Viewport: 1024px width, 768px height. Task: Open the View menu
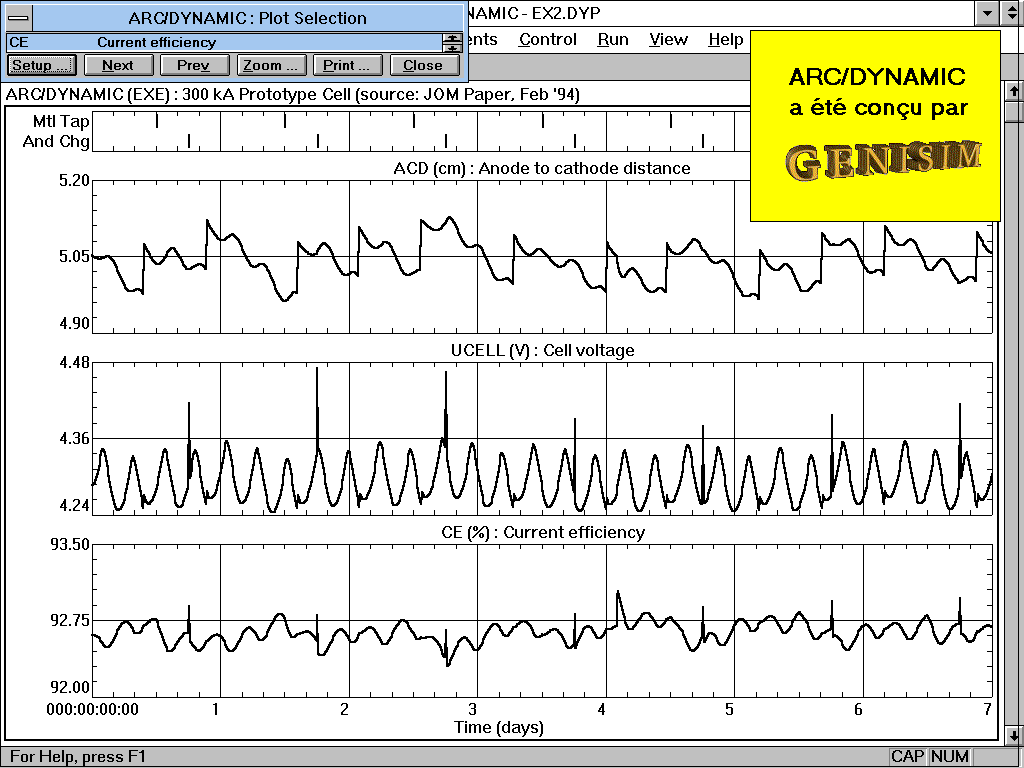[668, 40]
